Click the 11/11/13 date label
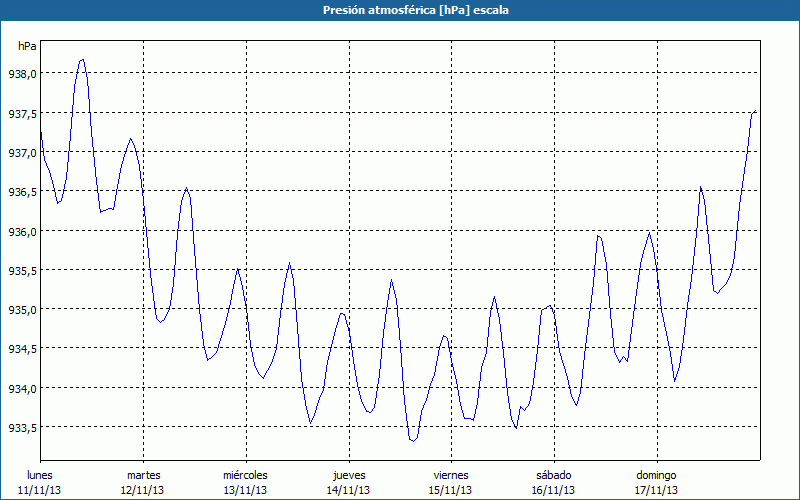800x500 pixels. point(40,490)
